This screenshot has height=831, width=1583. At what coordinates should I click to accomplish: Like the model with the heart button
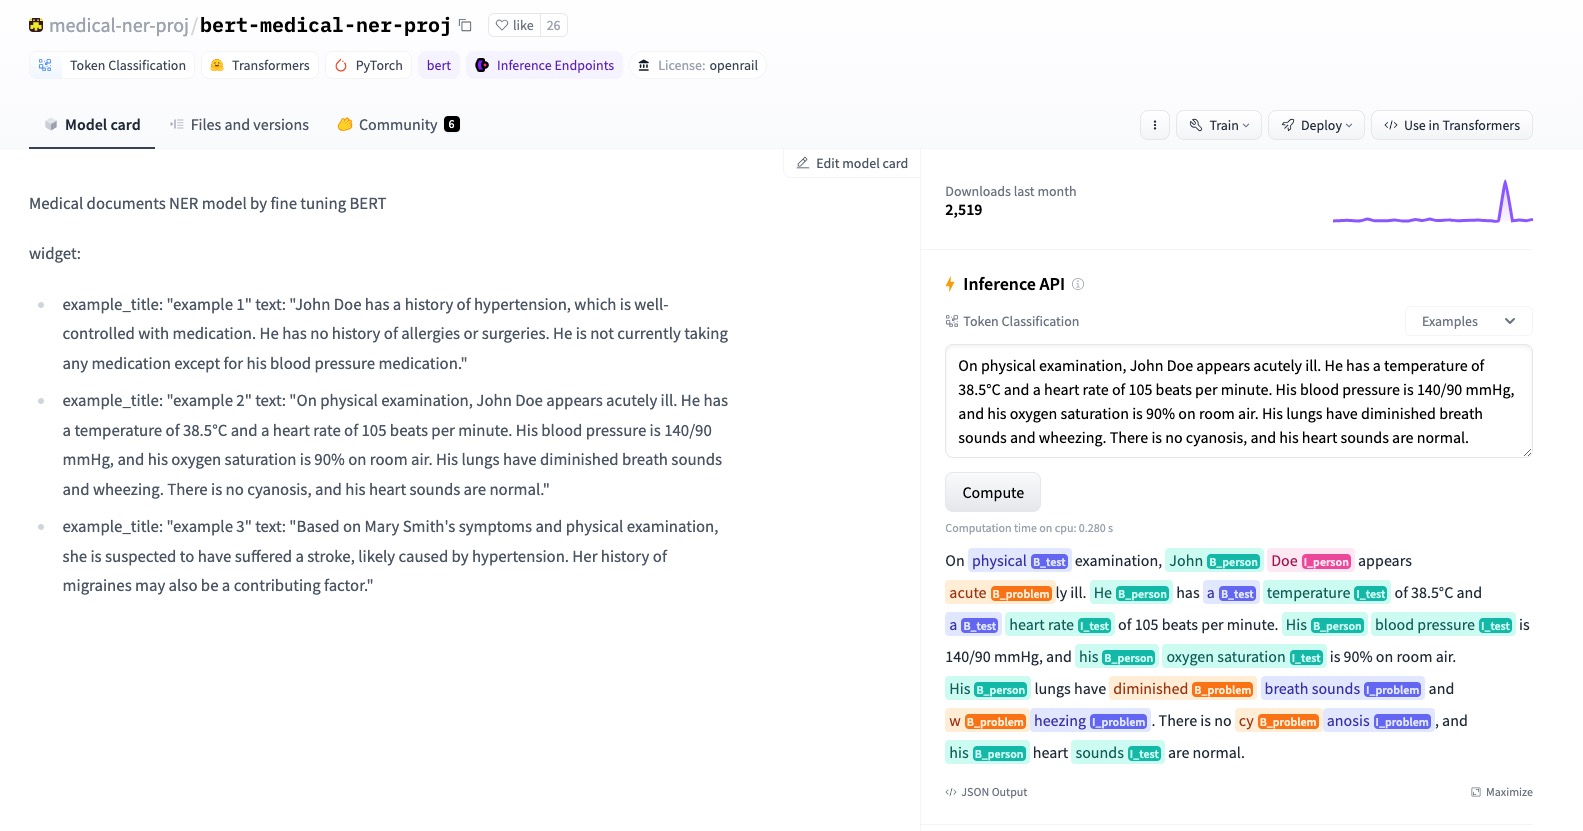coord(515,25)
